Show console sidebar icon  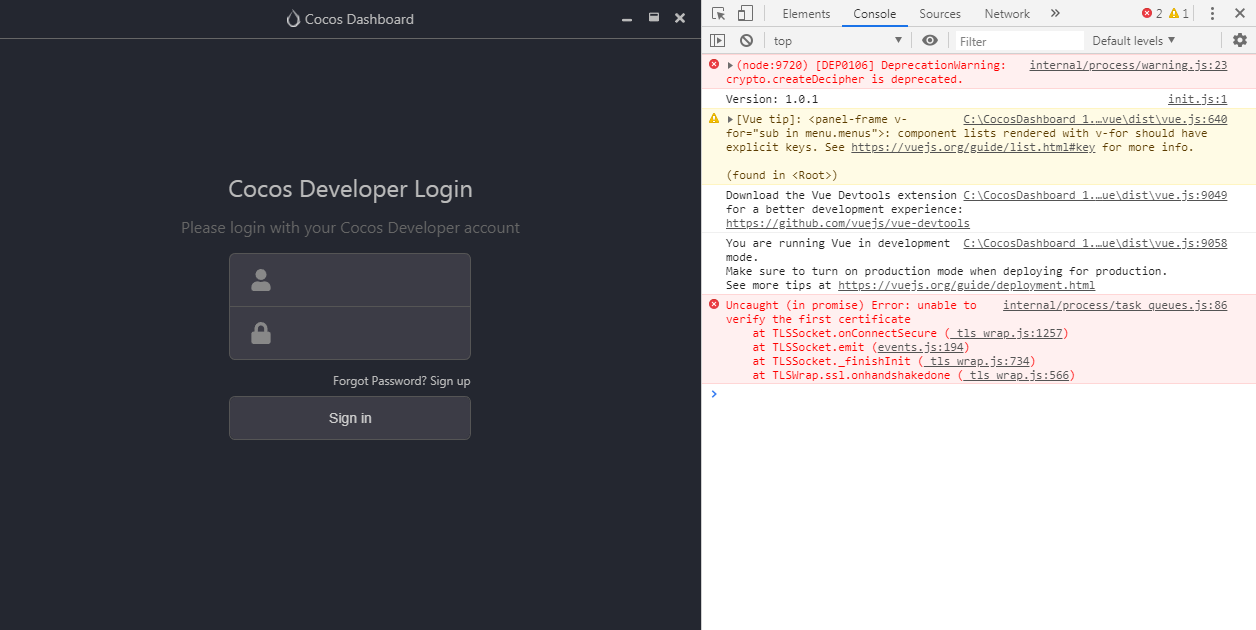coord(717,40)
